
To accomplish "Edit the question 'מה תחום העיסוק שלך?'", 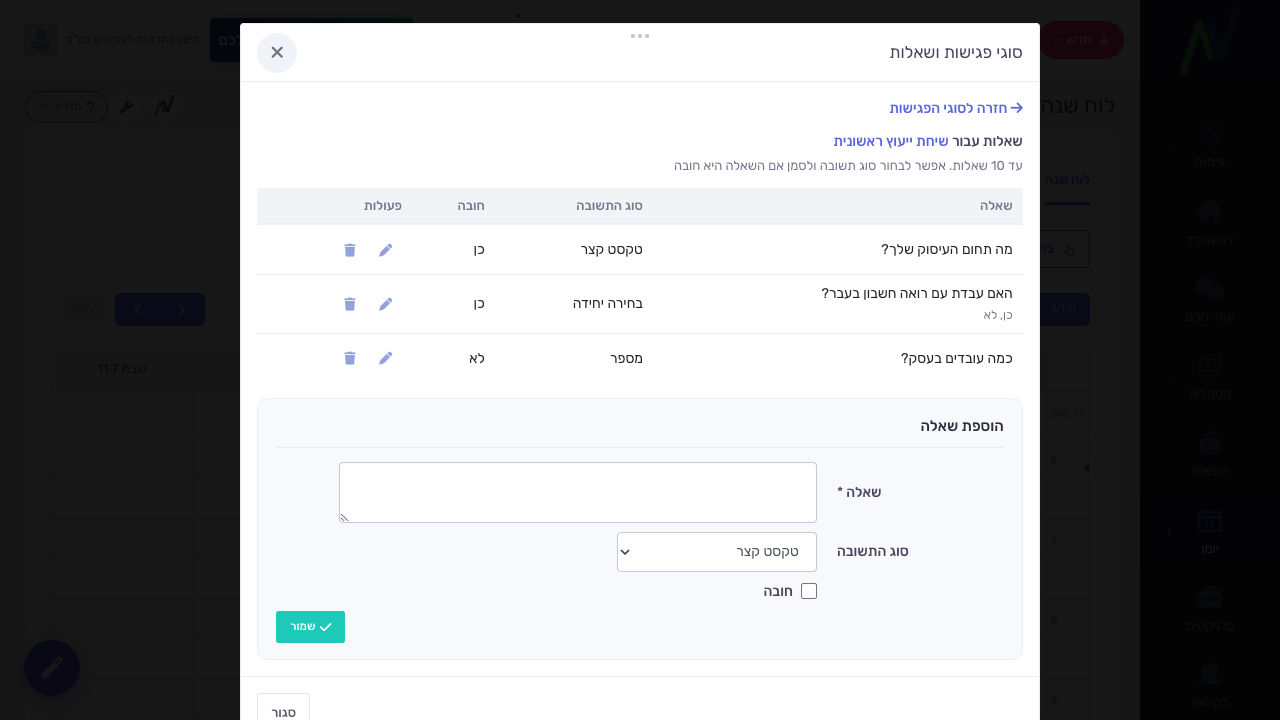I will tap(386, 250).
